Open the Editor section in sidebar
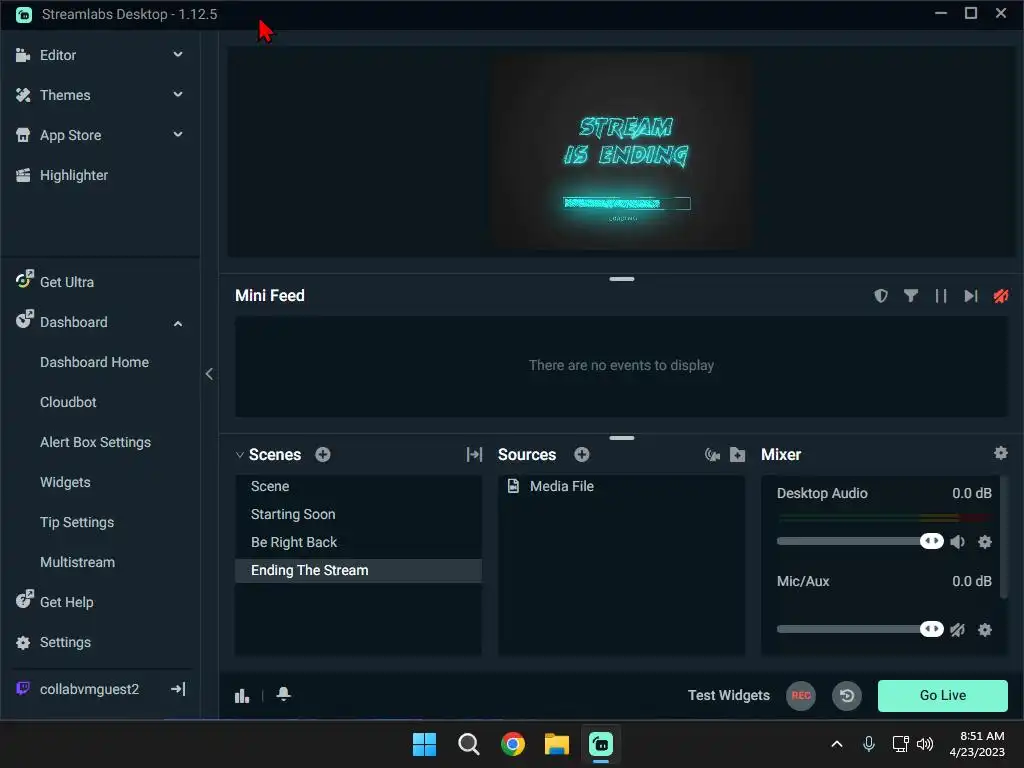The image size is (1024, 768). (57, 56)
